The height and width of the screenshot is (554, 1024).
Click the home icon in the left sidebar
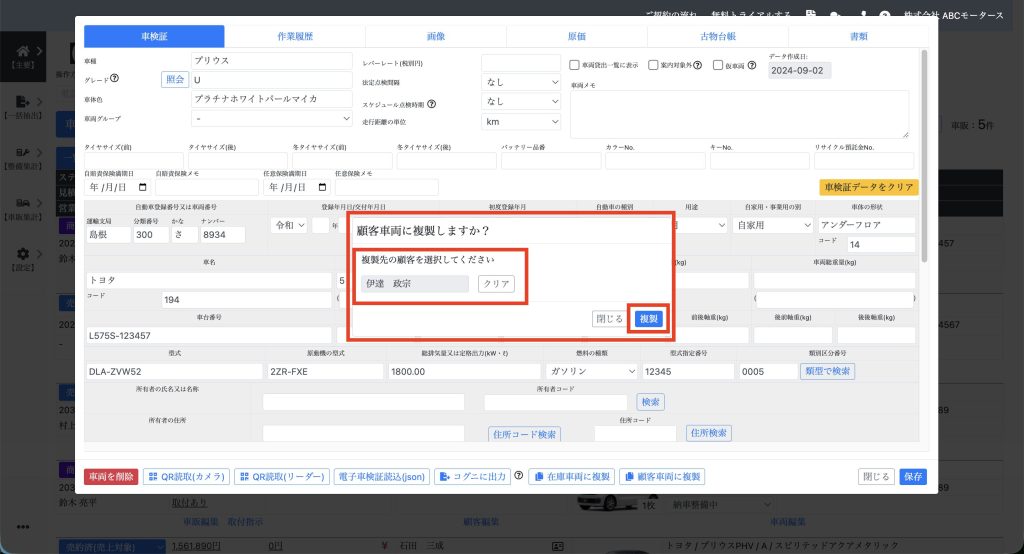(x=24, y=51)
